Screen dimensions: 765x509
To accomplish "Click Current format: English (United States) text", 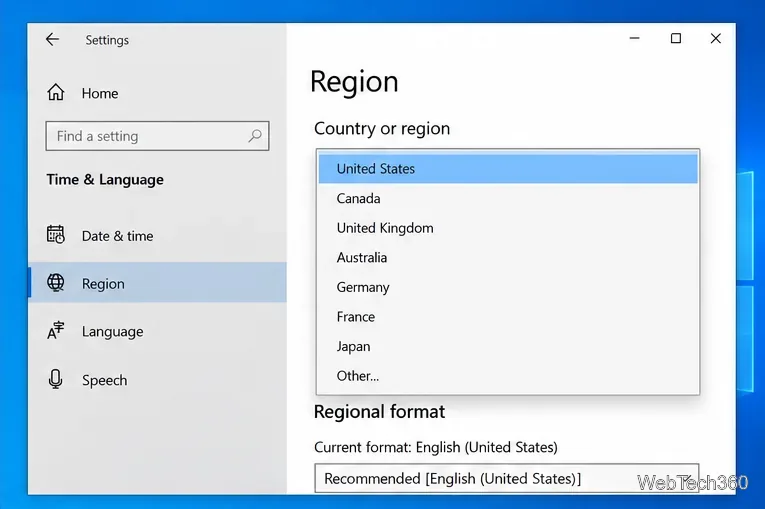I will pos(436,447).
